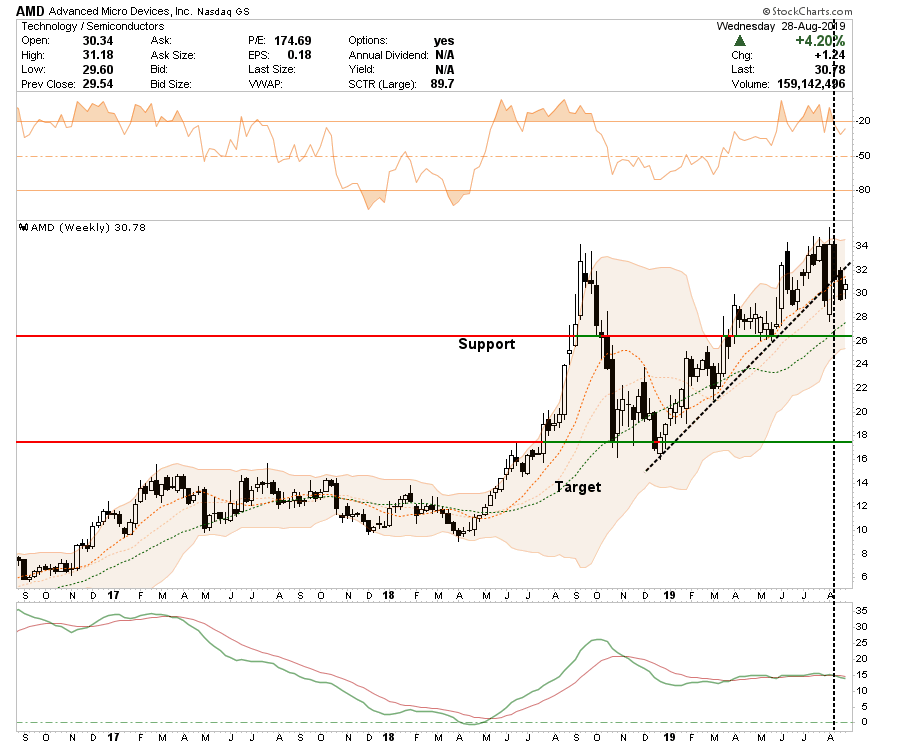
Task: Click the black dashed rising trendline
Action: pos(746,368)
